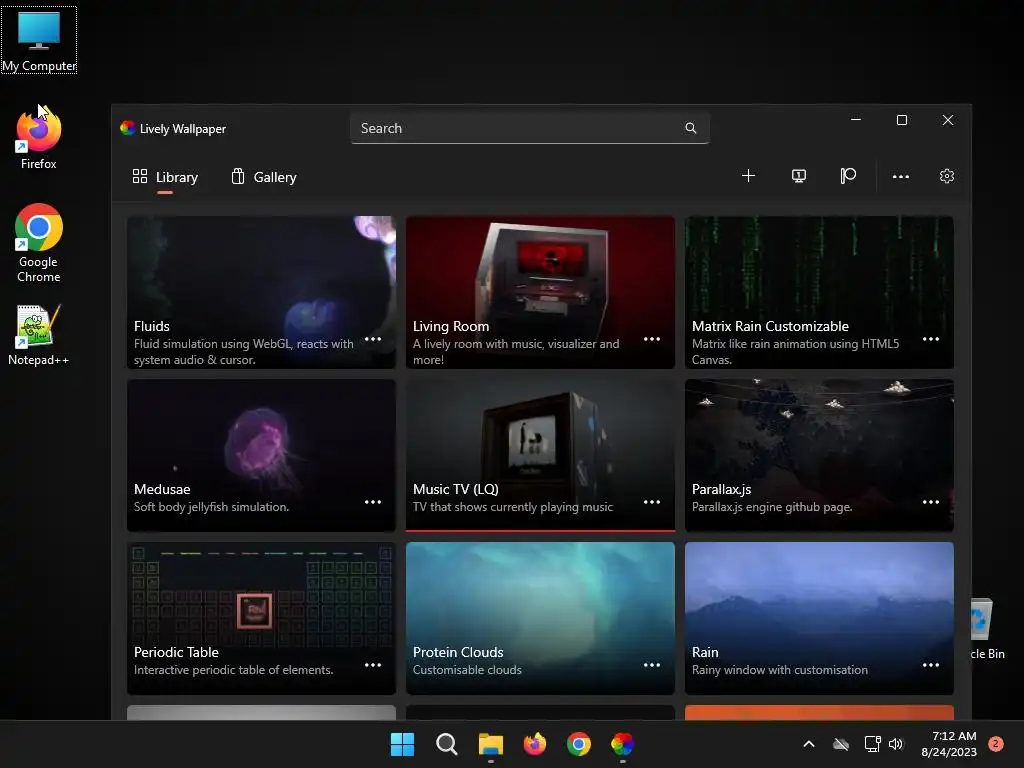Open the clock showing 7:12 AM
Viewport: 1024px width, 768px height.
pos(949,744)
